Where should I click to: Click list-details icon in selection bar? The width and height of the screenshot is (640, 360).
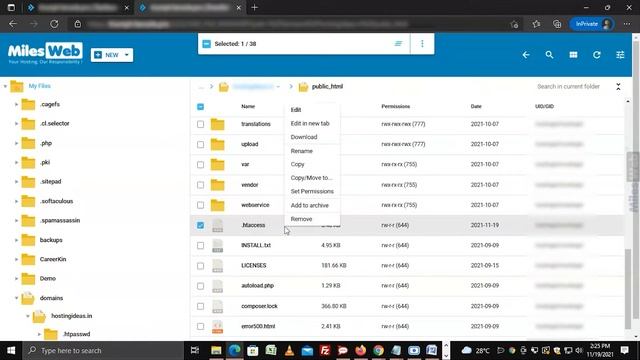(398, 44)
